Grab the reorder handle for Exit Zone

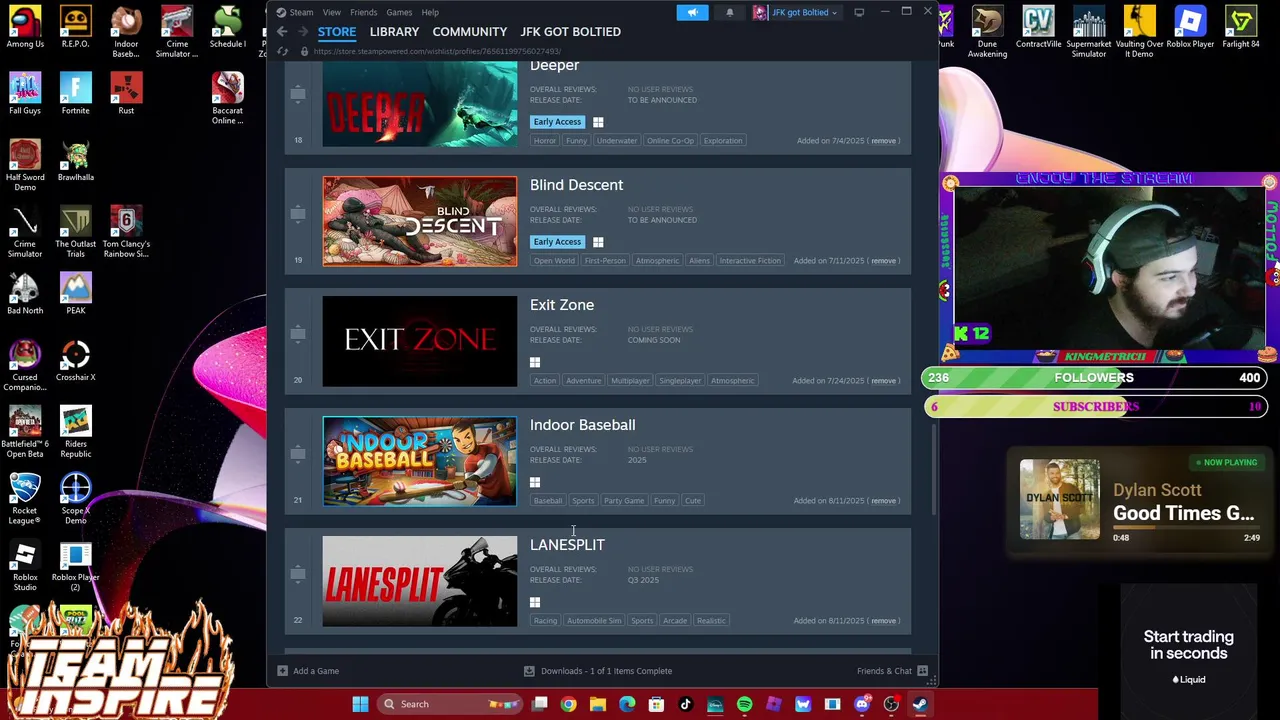(x=298, y=333)
